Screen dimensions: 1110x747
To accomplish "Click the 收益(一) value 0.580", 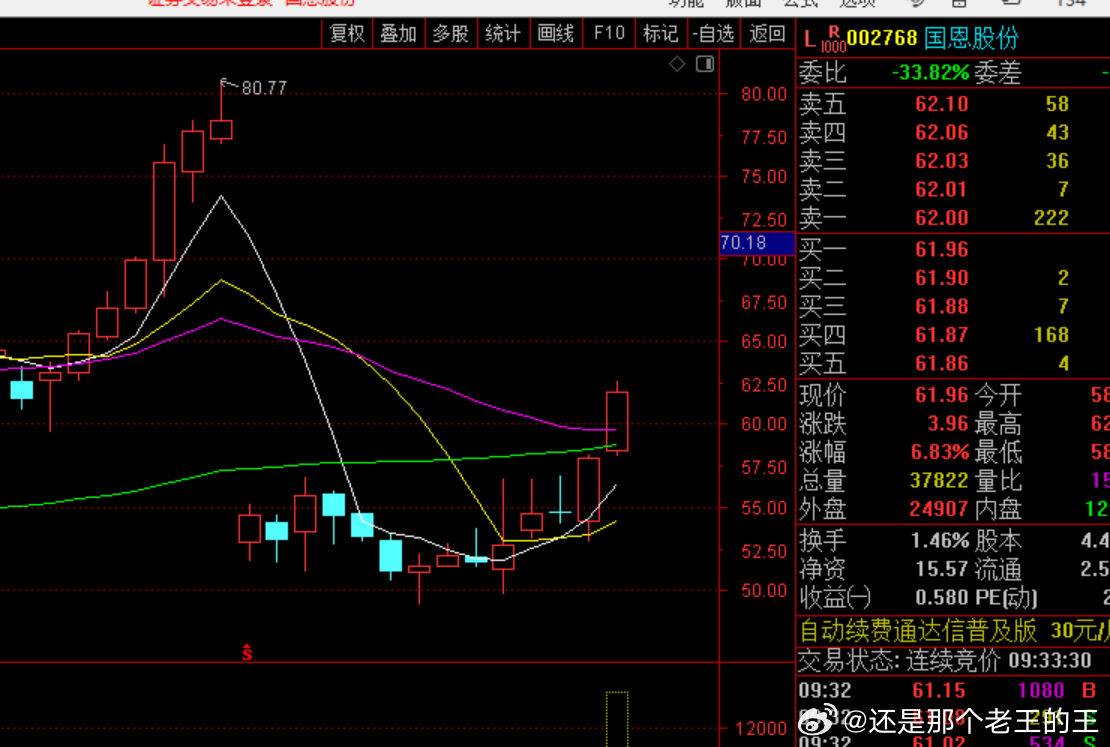I will point(942,598).
